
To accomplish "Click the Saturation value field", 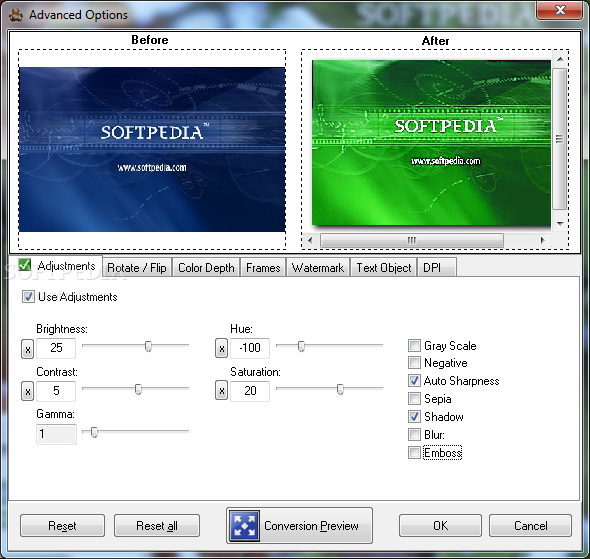I will tap(250, 391).
